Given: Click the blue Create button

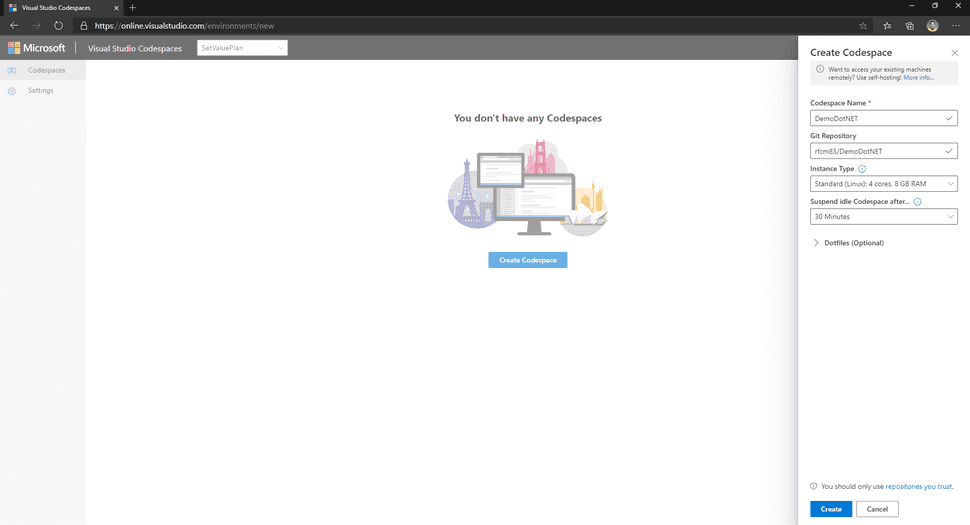Looking at the screenshot, I should (x=831, y=509).
